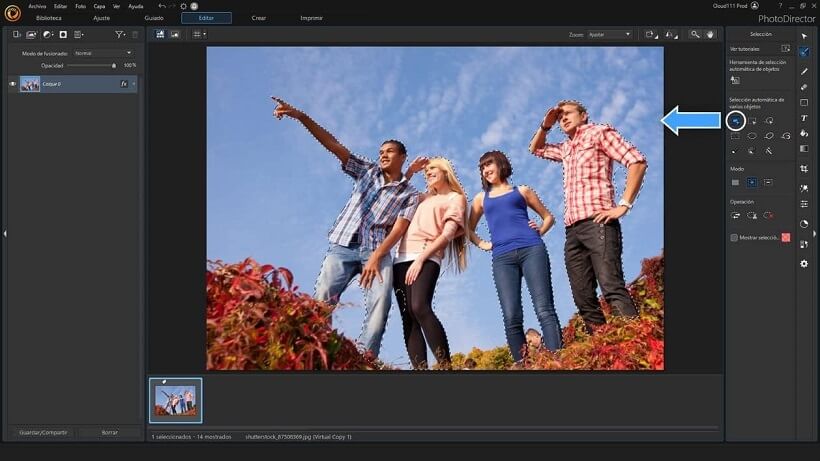Open the Capa menu
The image size is (820, 461).
[99, 6]
